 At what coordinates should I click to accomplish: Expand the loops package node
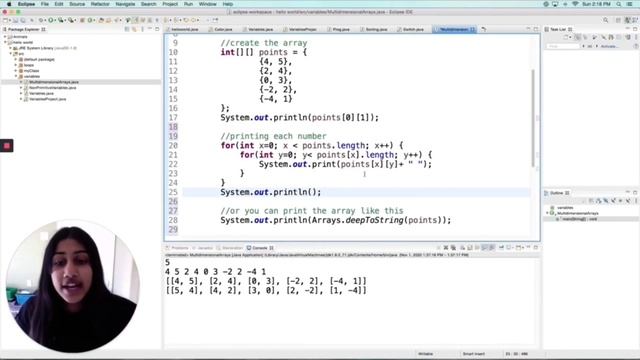16,65
